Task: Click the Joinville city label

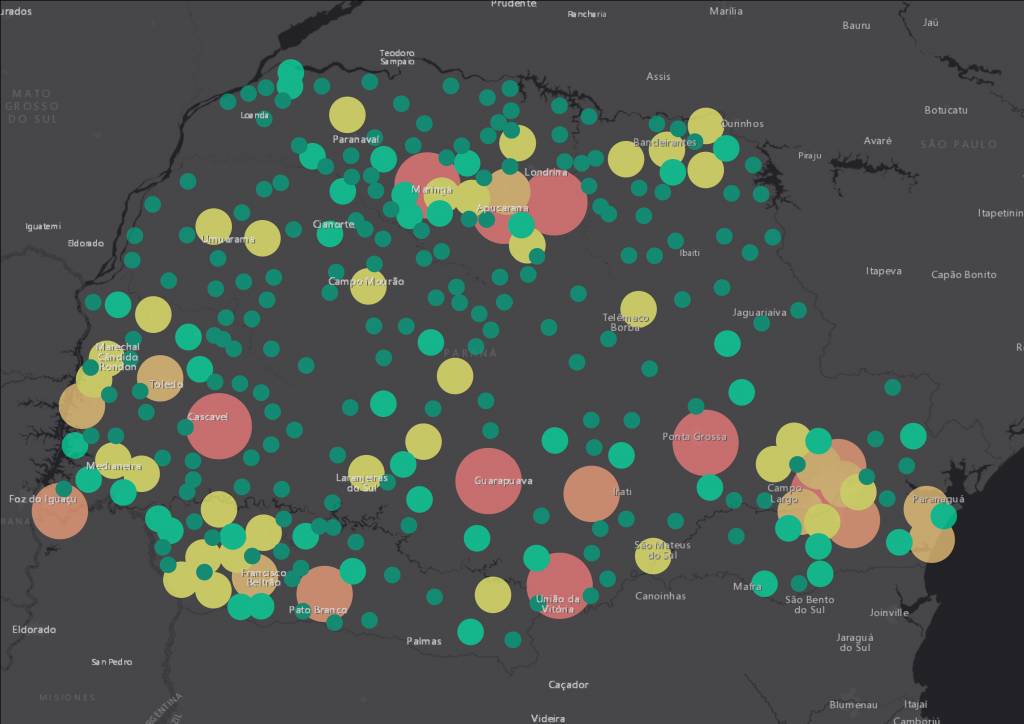Action: pos(889,612)
